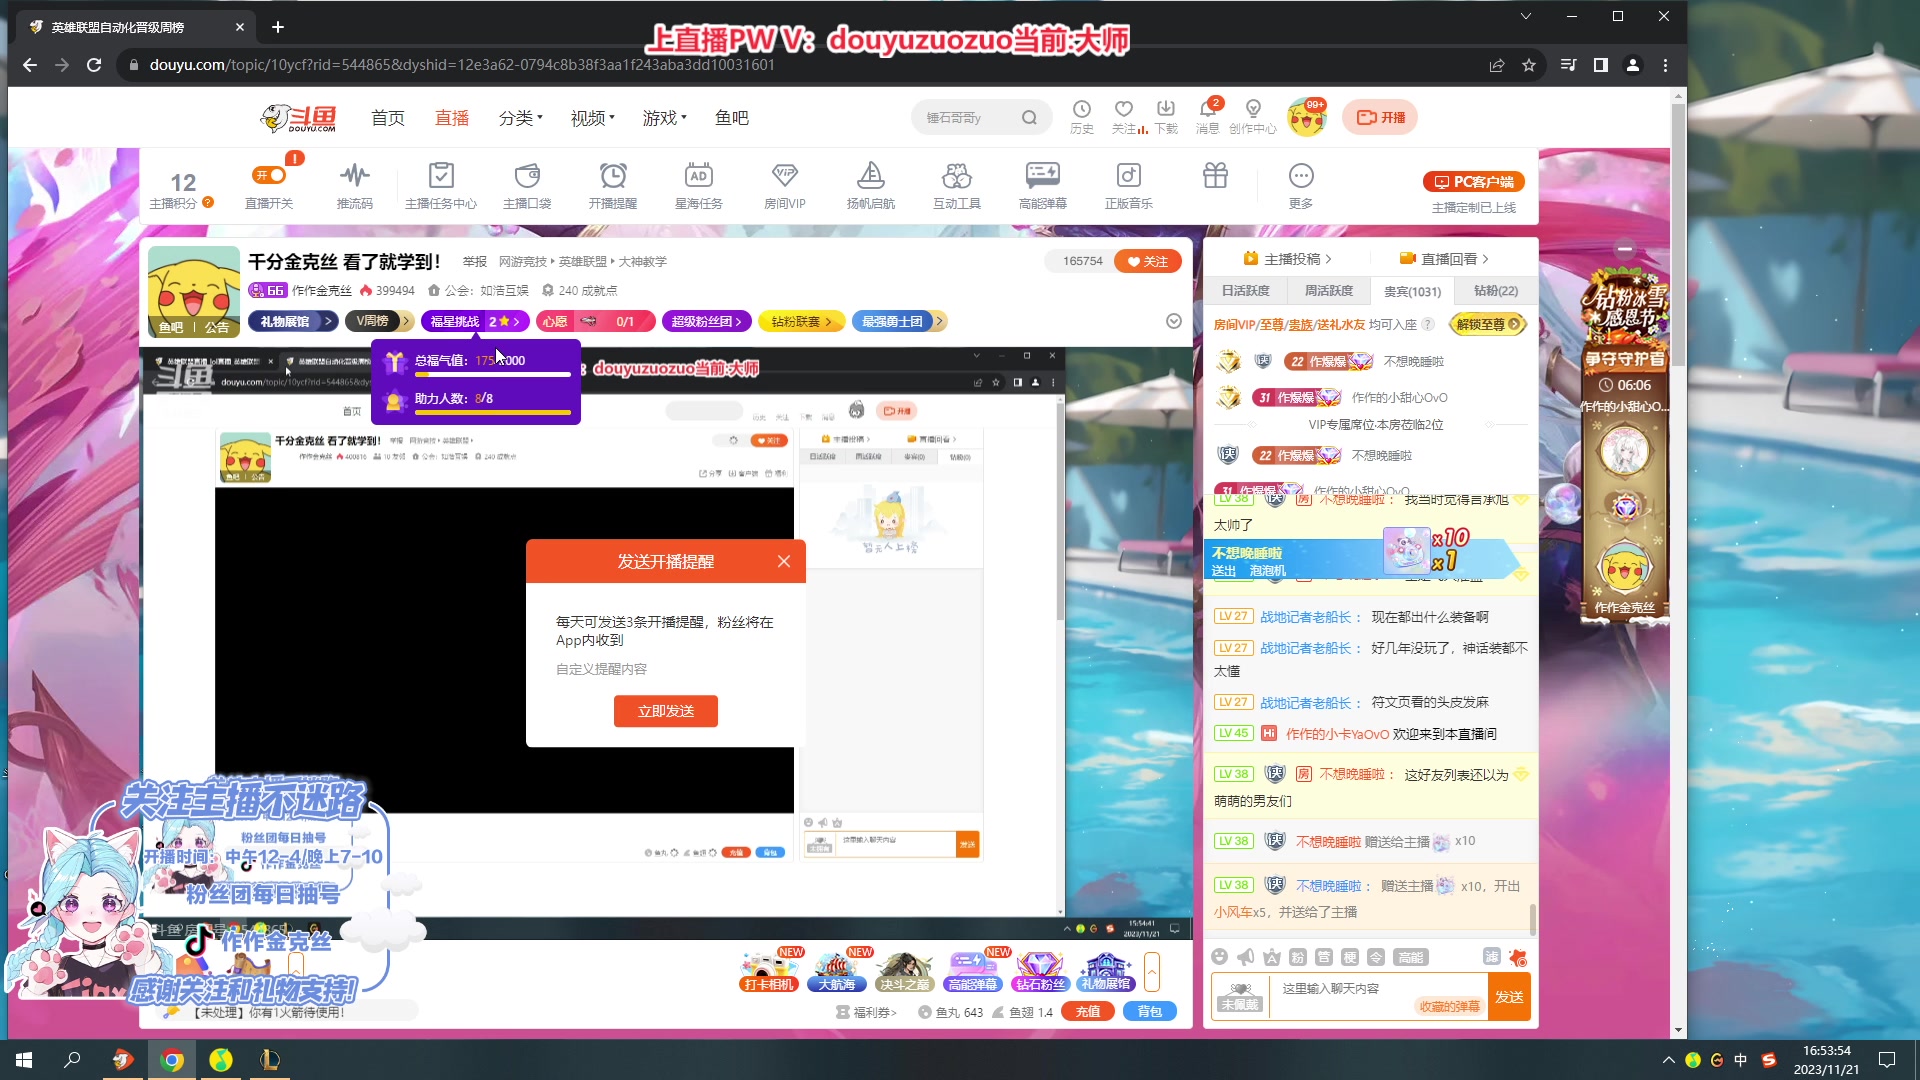This screenshot has width=1920, height=1080.
Task: Toggle the 管 option in chat toolbar
Action: [1323, 957]
